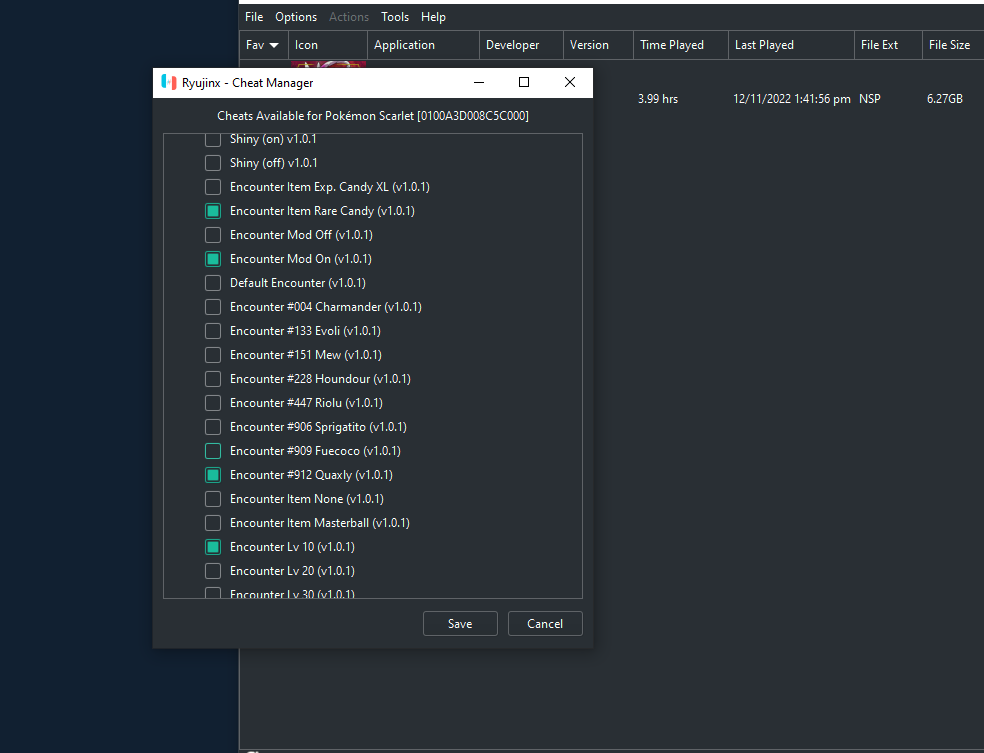Click the 3.99 hrs time played cell

(x=658, y=99)
